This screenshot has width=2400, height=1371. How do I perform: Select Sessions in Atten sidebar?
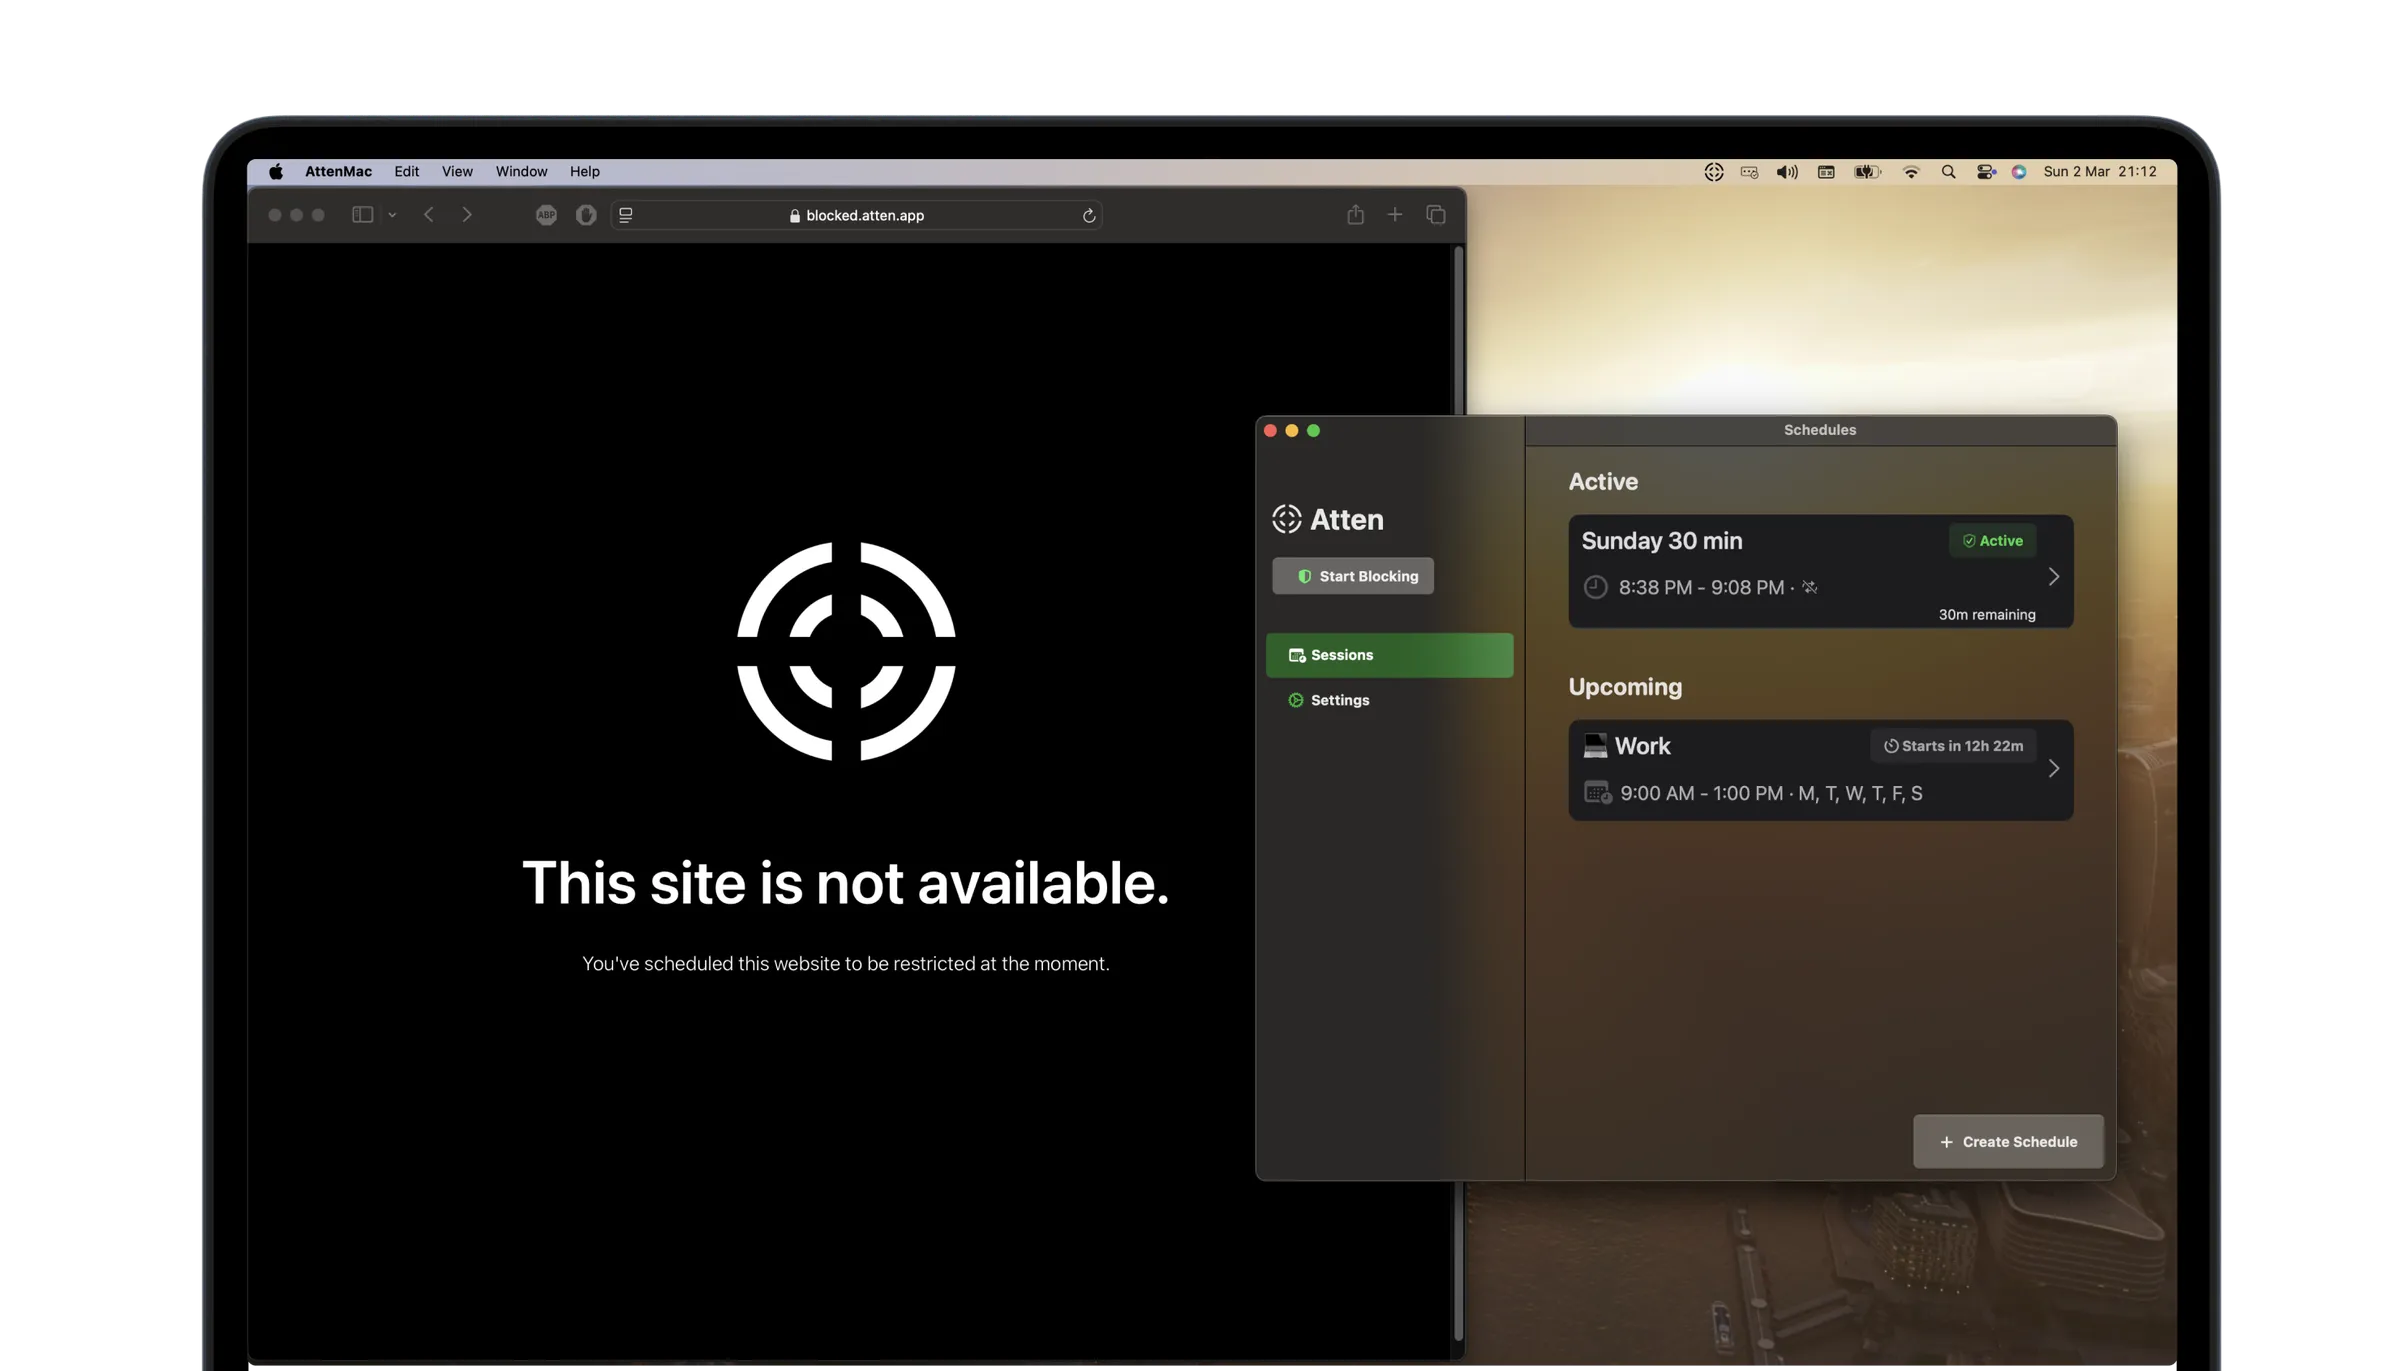click(1389, 655)
